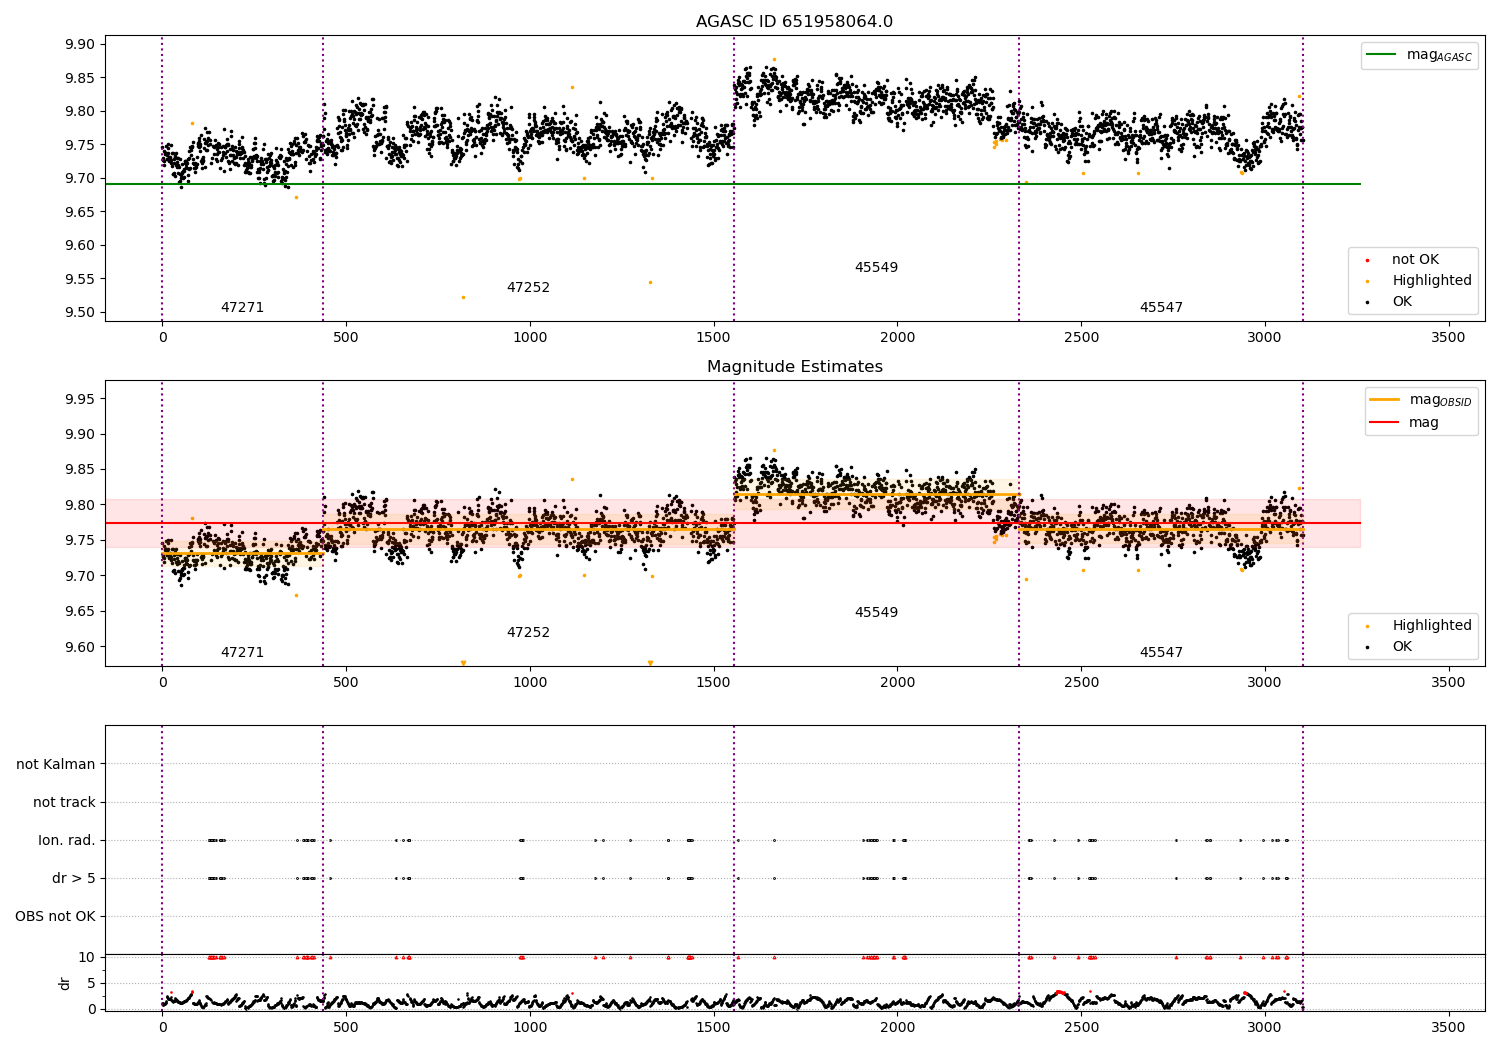
Task: Click the red horizontal mag line
Action: 732,523
